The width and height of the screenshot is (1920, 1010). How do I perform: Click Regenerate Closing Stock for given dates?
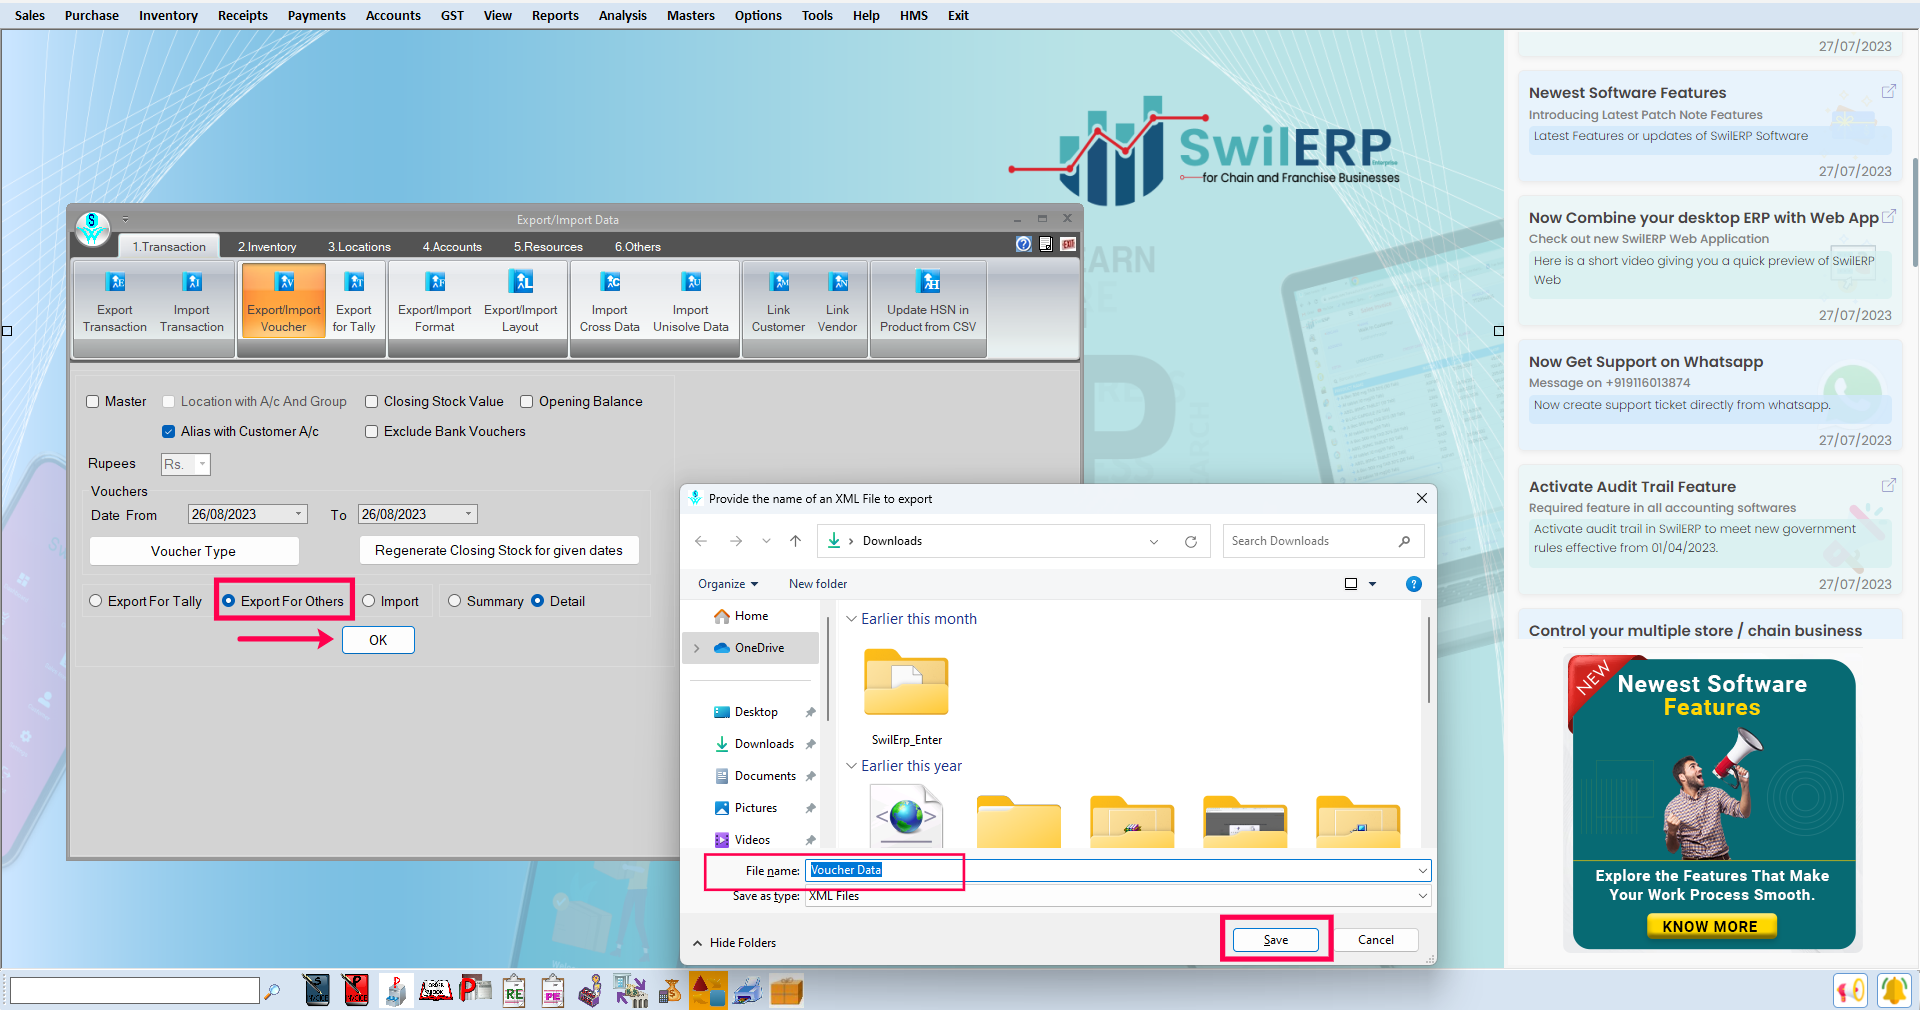pyautogui.click(x=499, y=551)
